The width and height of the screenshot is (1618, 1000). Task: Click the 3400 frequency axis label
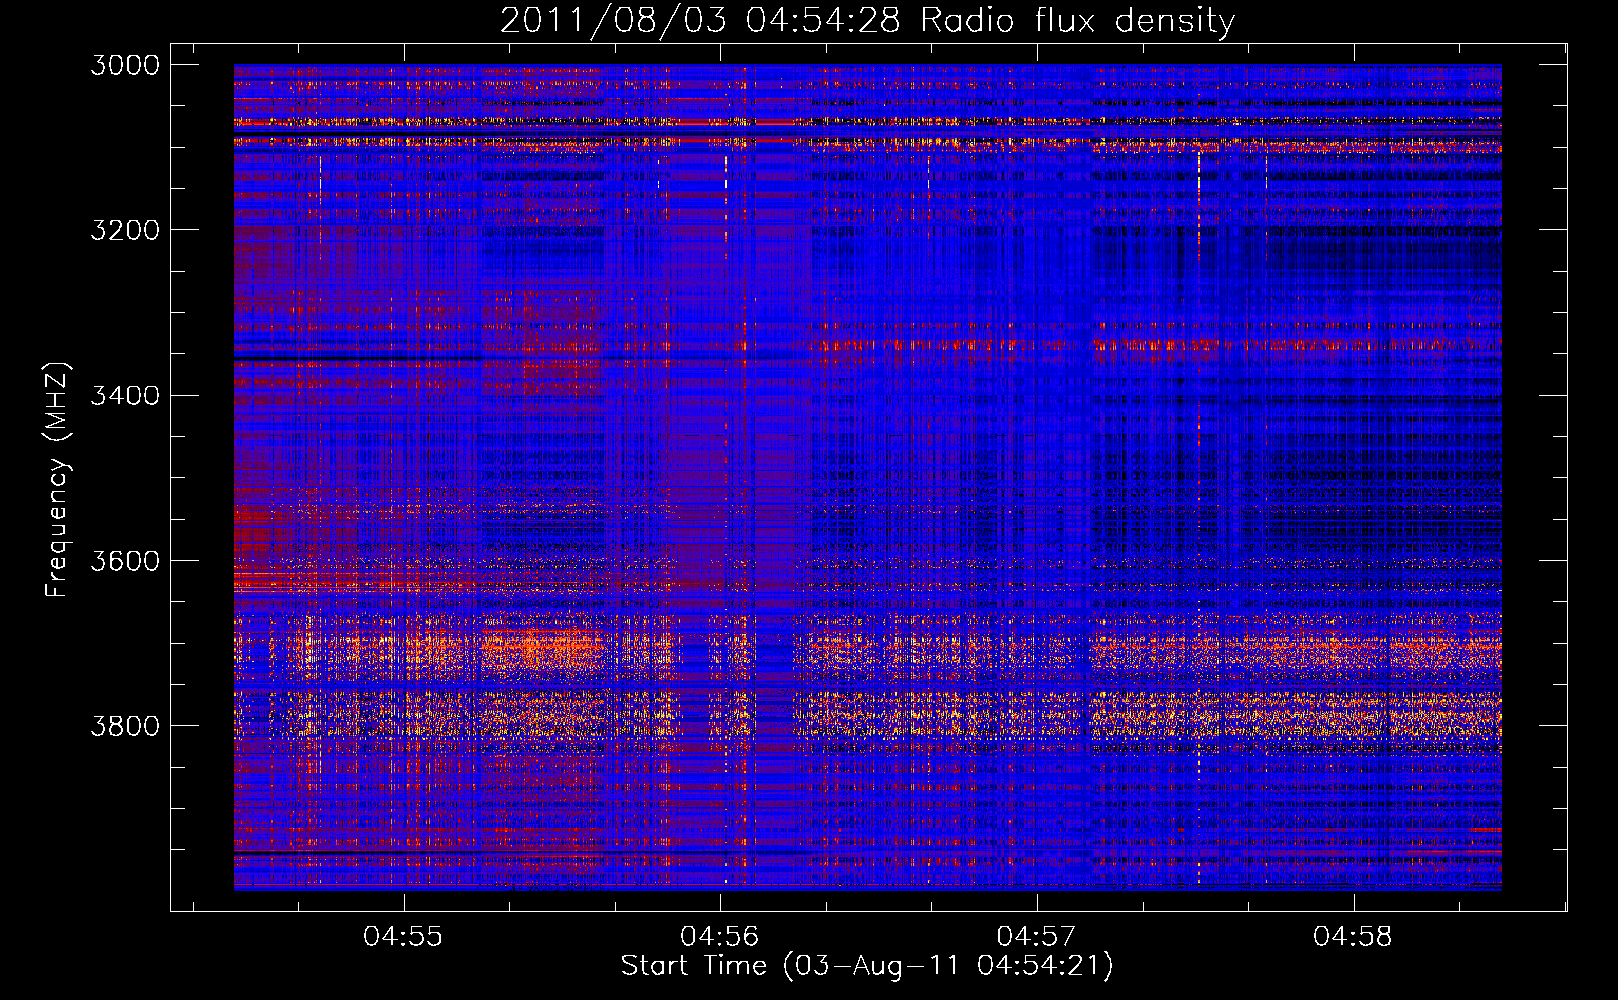pyautogui.click(x=125, y=395)
